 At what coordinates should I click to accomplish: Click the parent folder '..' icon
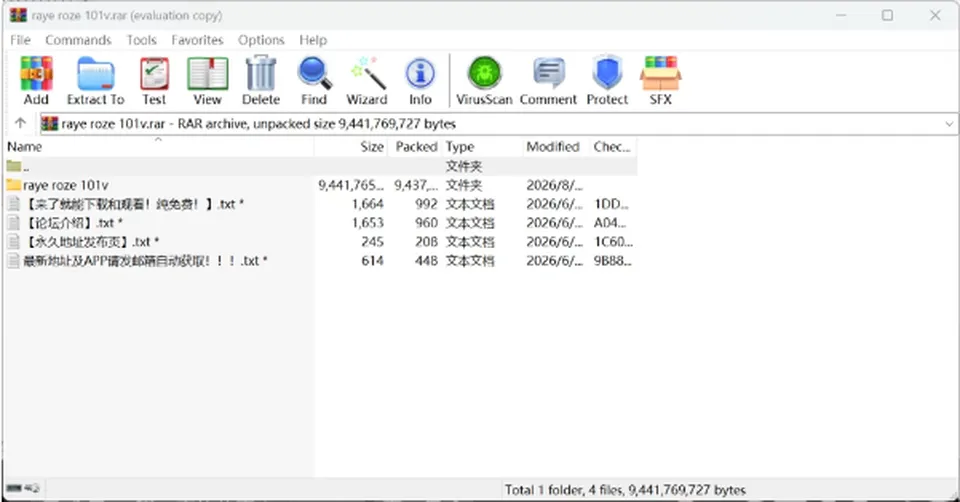point(13,166)
